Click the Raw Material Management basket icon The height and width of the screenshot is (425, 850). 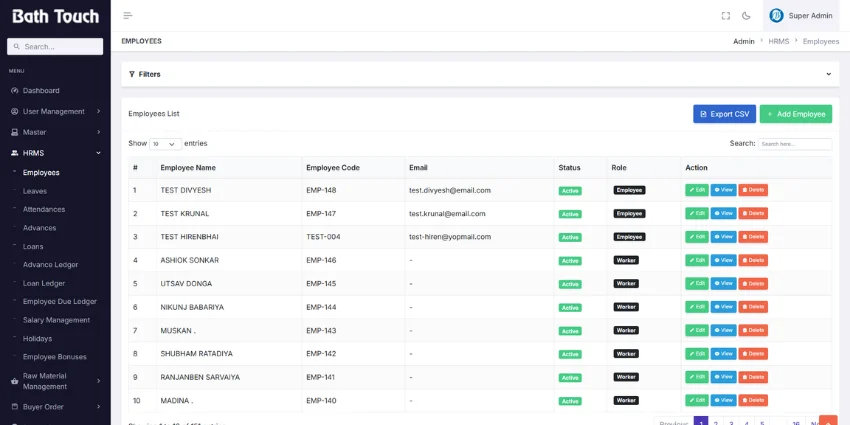point(15,381)
